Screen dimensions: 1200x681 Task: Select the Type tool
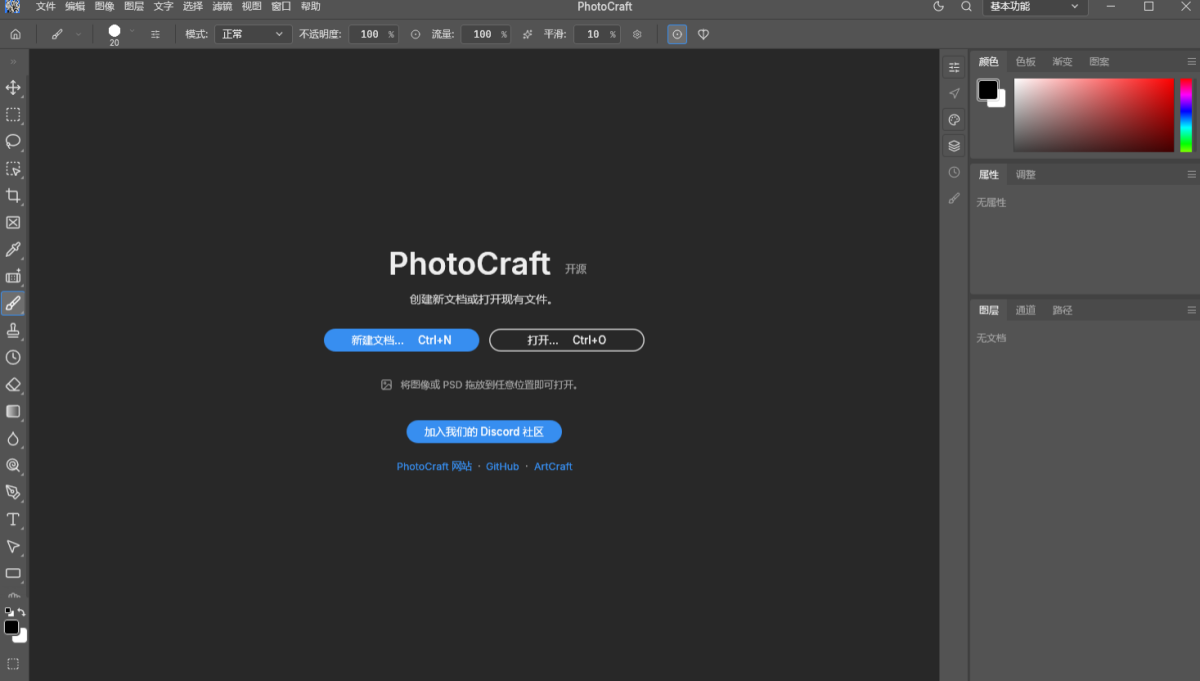pyautogui.click(x=13, y=519)
